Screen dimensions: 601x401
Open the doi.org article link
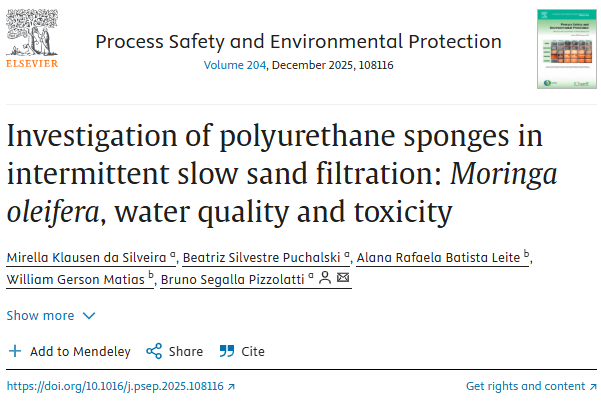(115, 385)
